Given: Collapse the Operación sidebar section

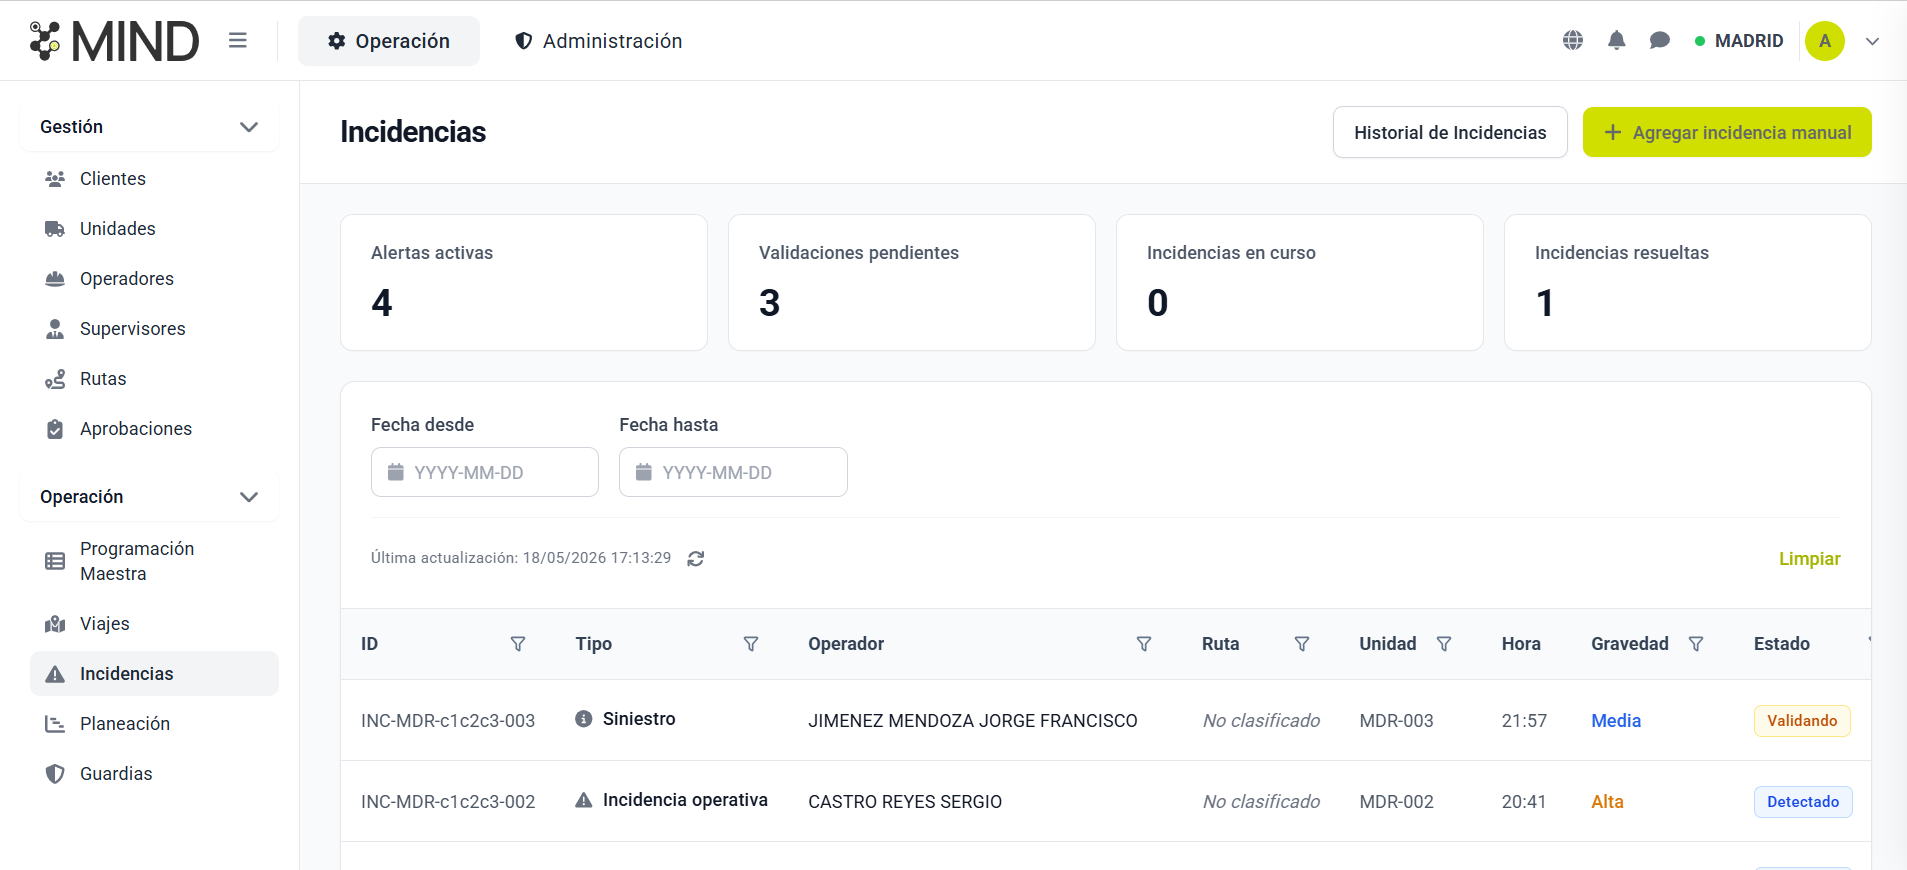Looking at the screenshot, I should [149, 497].
